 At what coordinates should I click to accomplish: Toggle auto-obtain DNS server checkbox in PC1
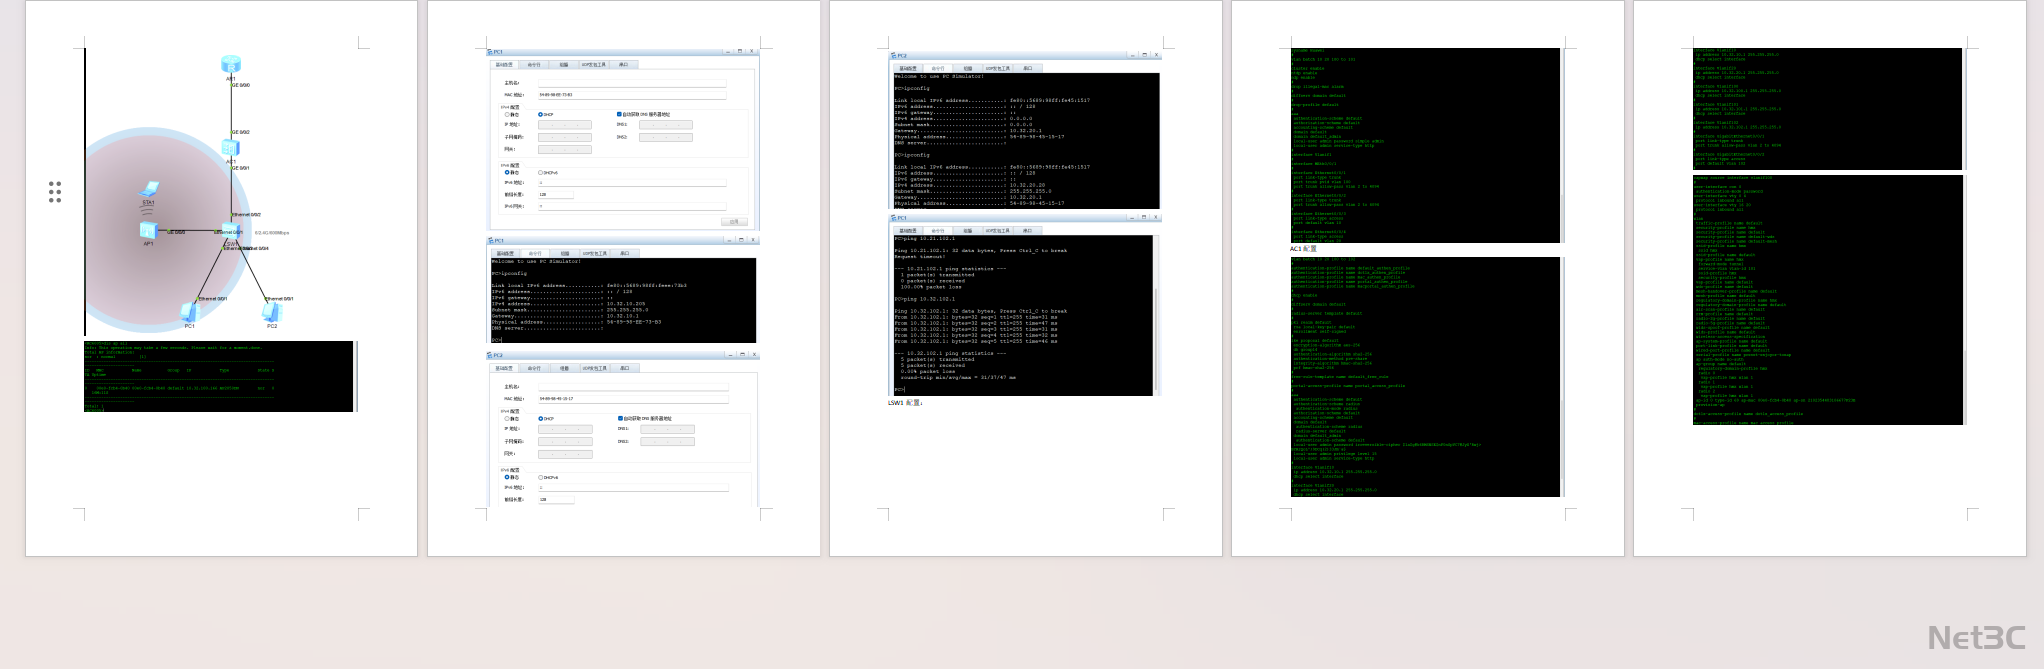(x=619, y=114)
